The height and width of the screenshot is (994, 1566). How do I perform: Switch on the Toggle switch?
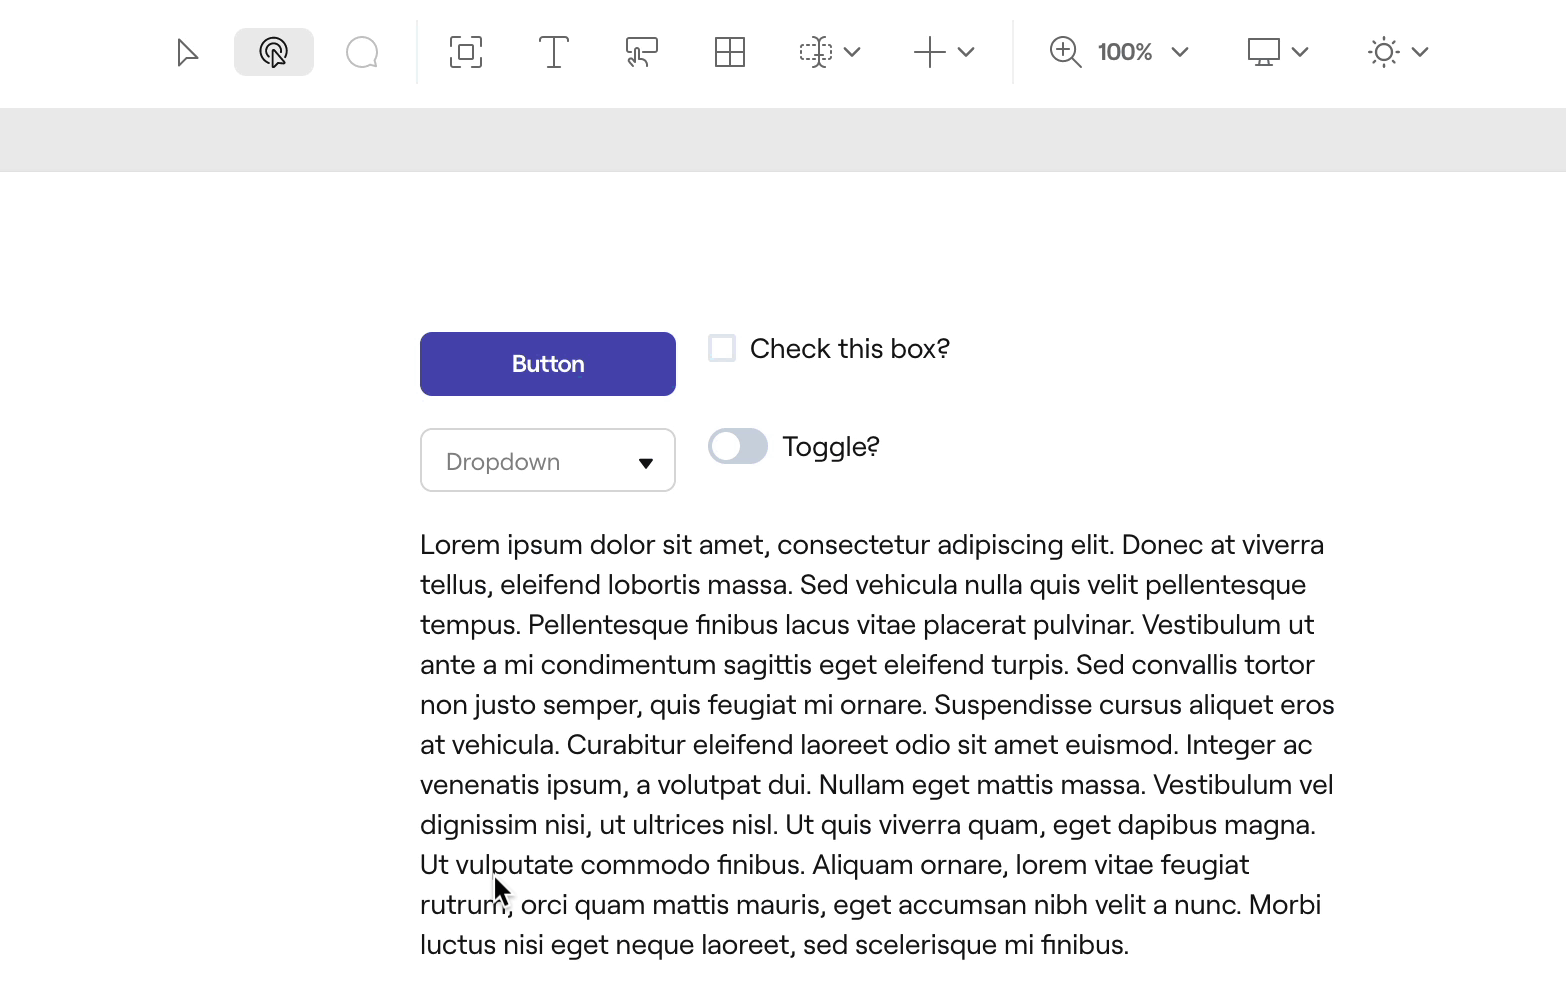tap(738, 446)
